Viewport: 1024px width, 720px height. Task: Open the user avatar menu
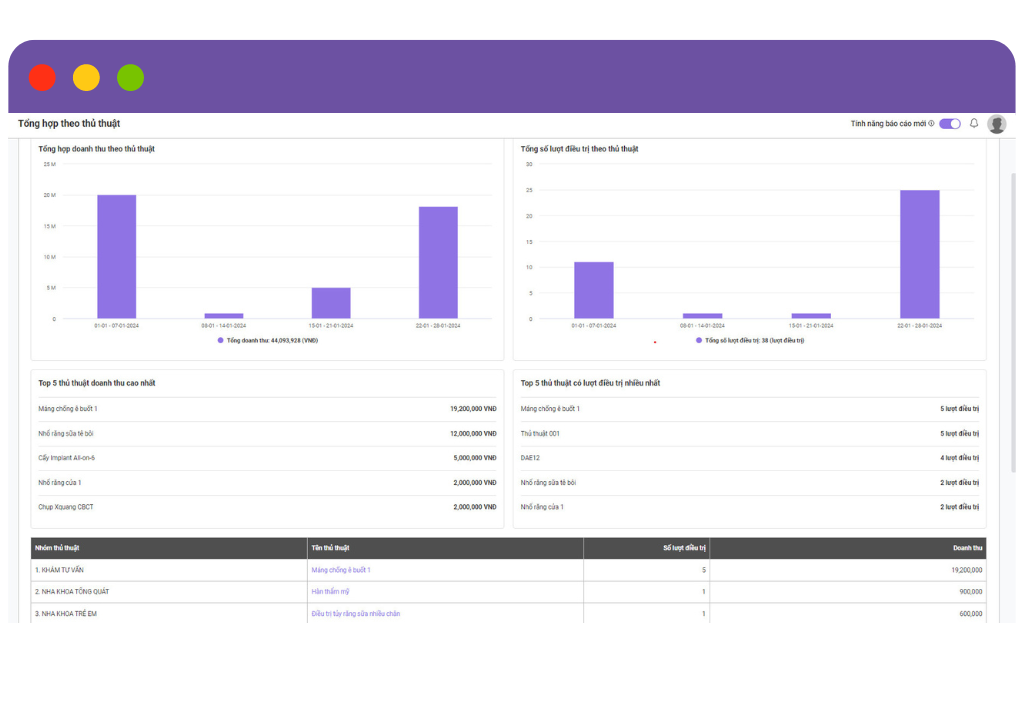997,124
